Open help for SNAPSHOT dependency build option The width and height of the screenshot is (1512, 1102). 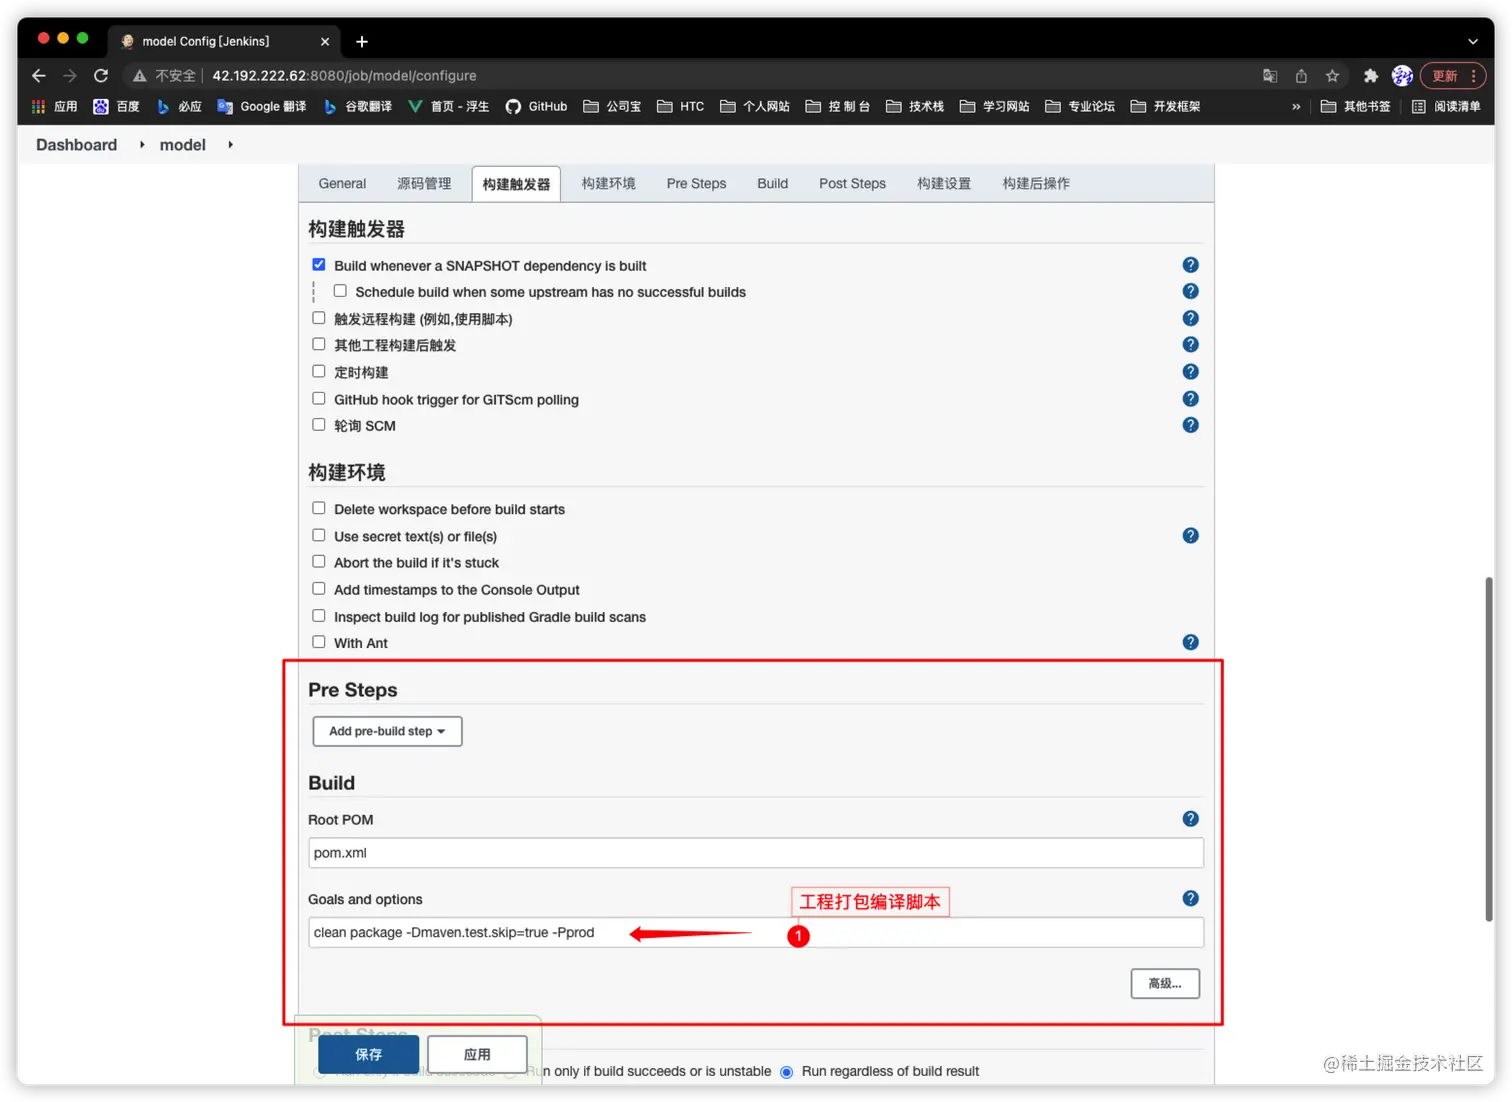(x=1190, y=265)
